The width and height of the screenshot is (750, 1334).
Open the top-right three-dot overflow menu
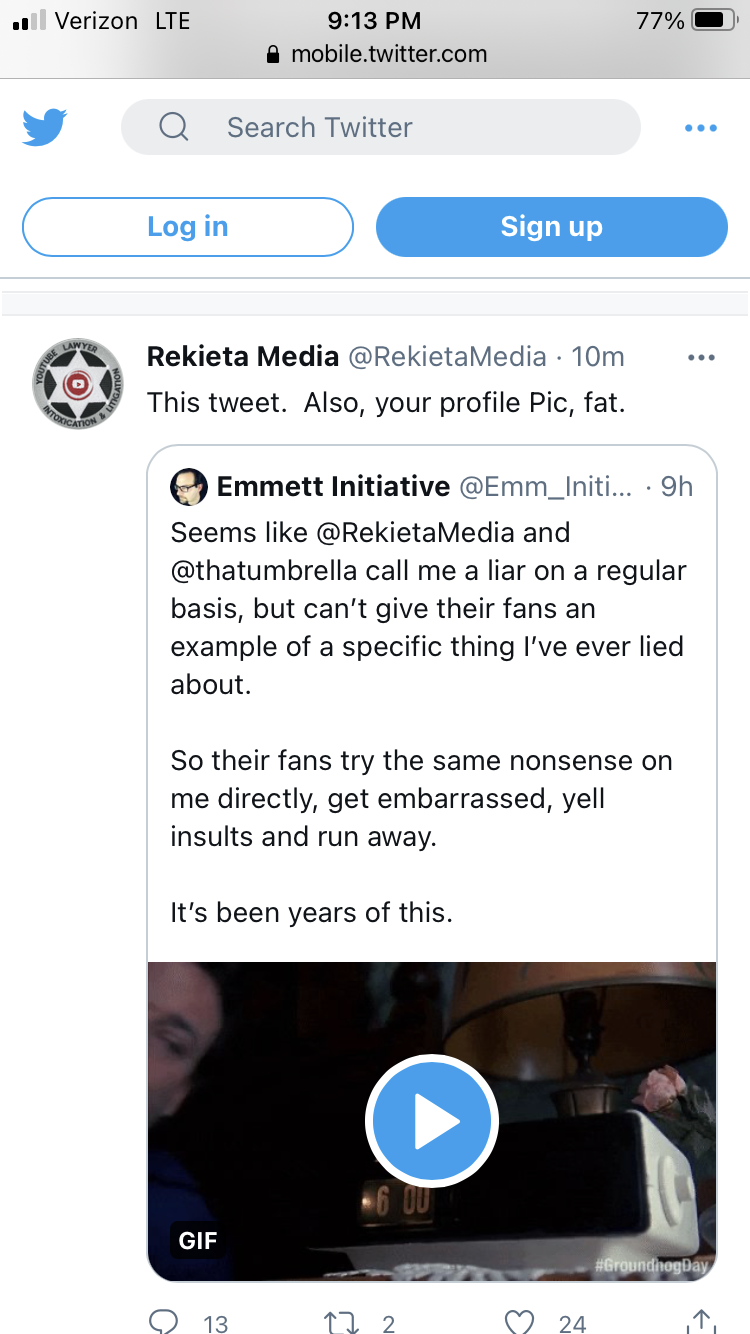(701, 128)
